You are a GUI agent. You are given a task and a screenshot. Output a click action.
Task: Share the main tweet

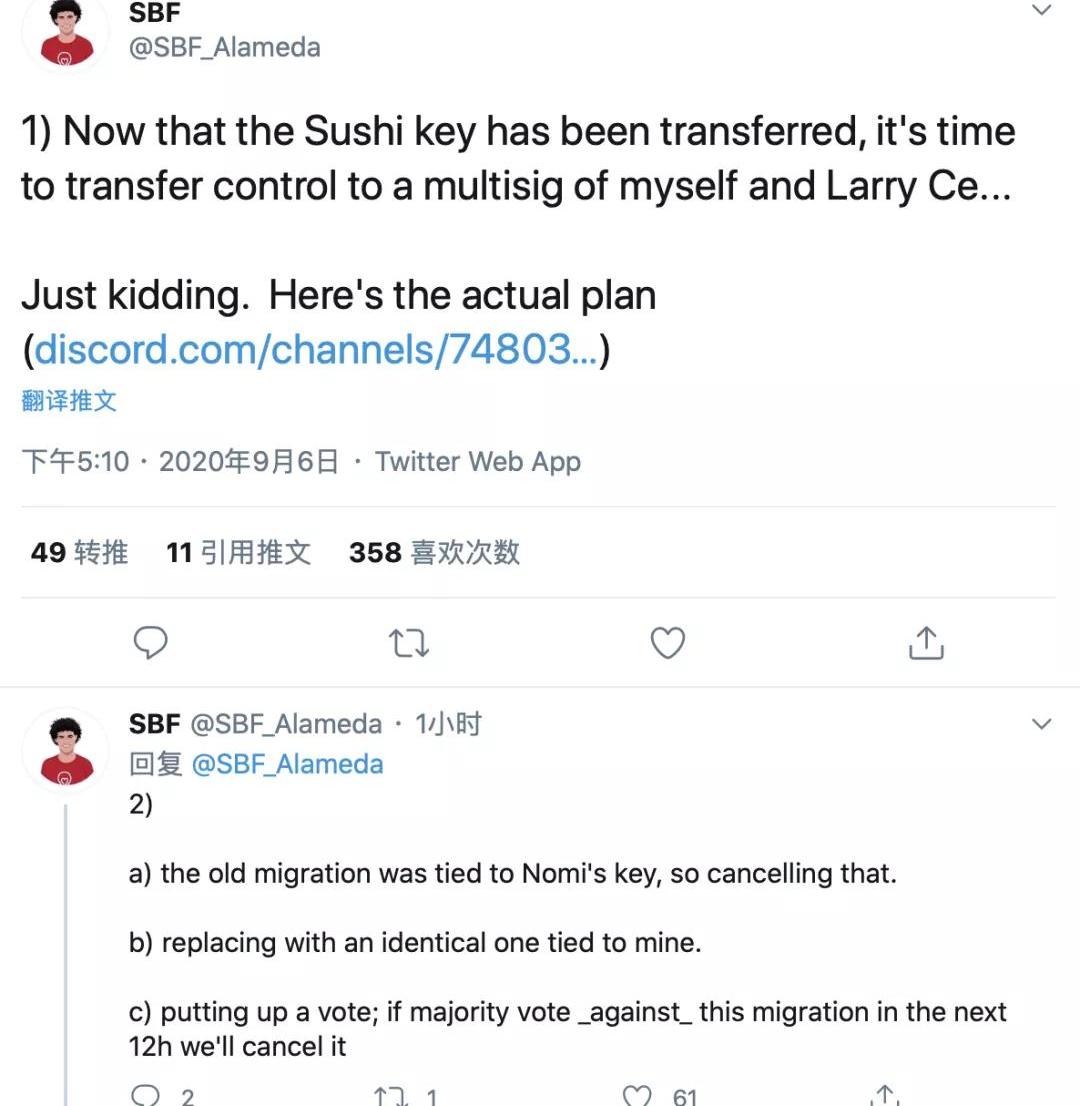click(926, 643)
